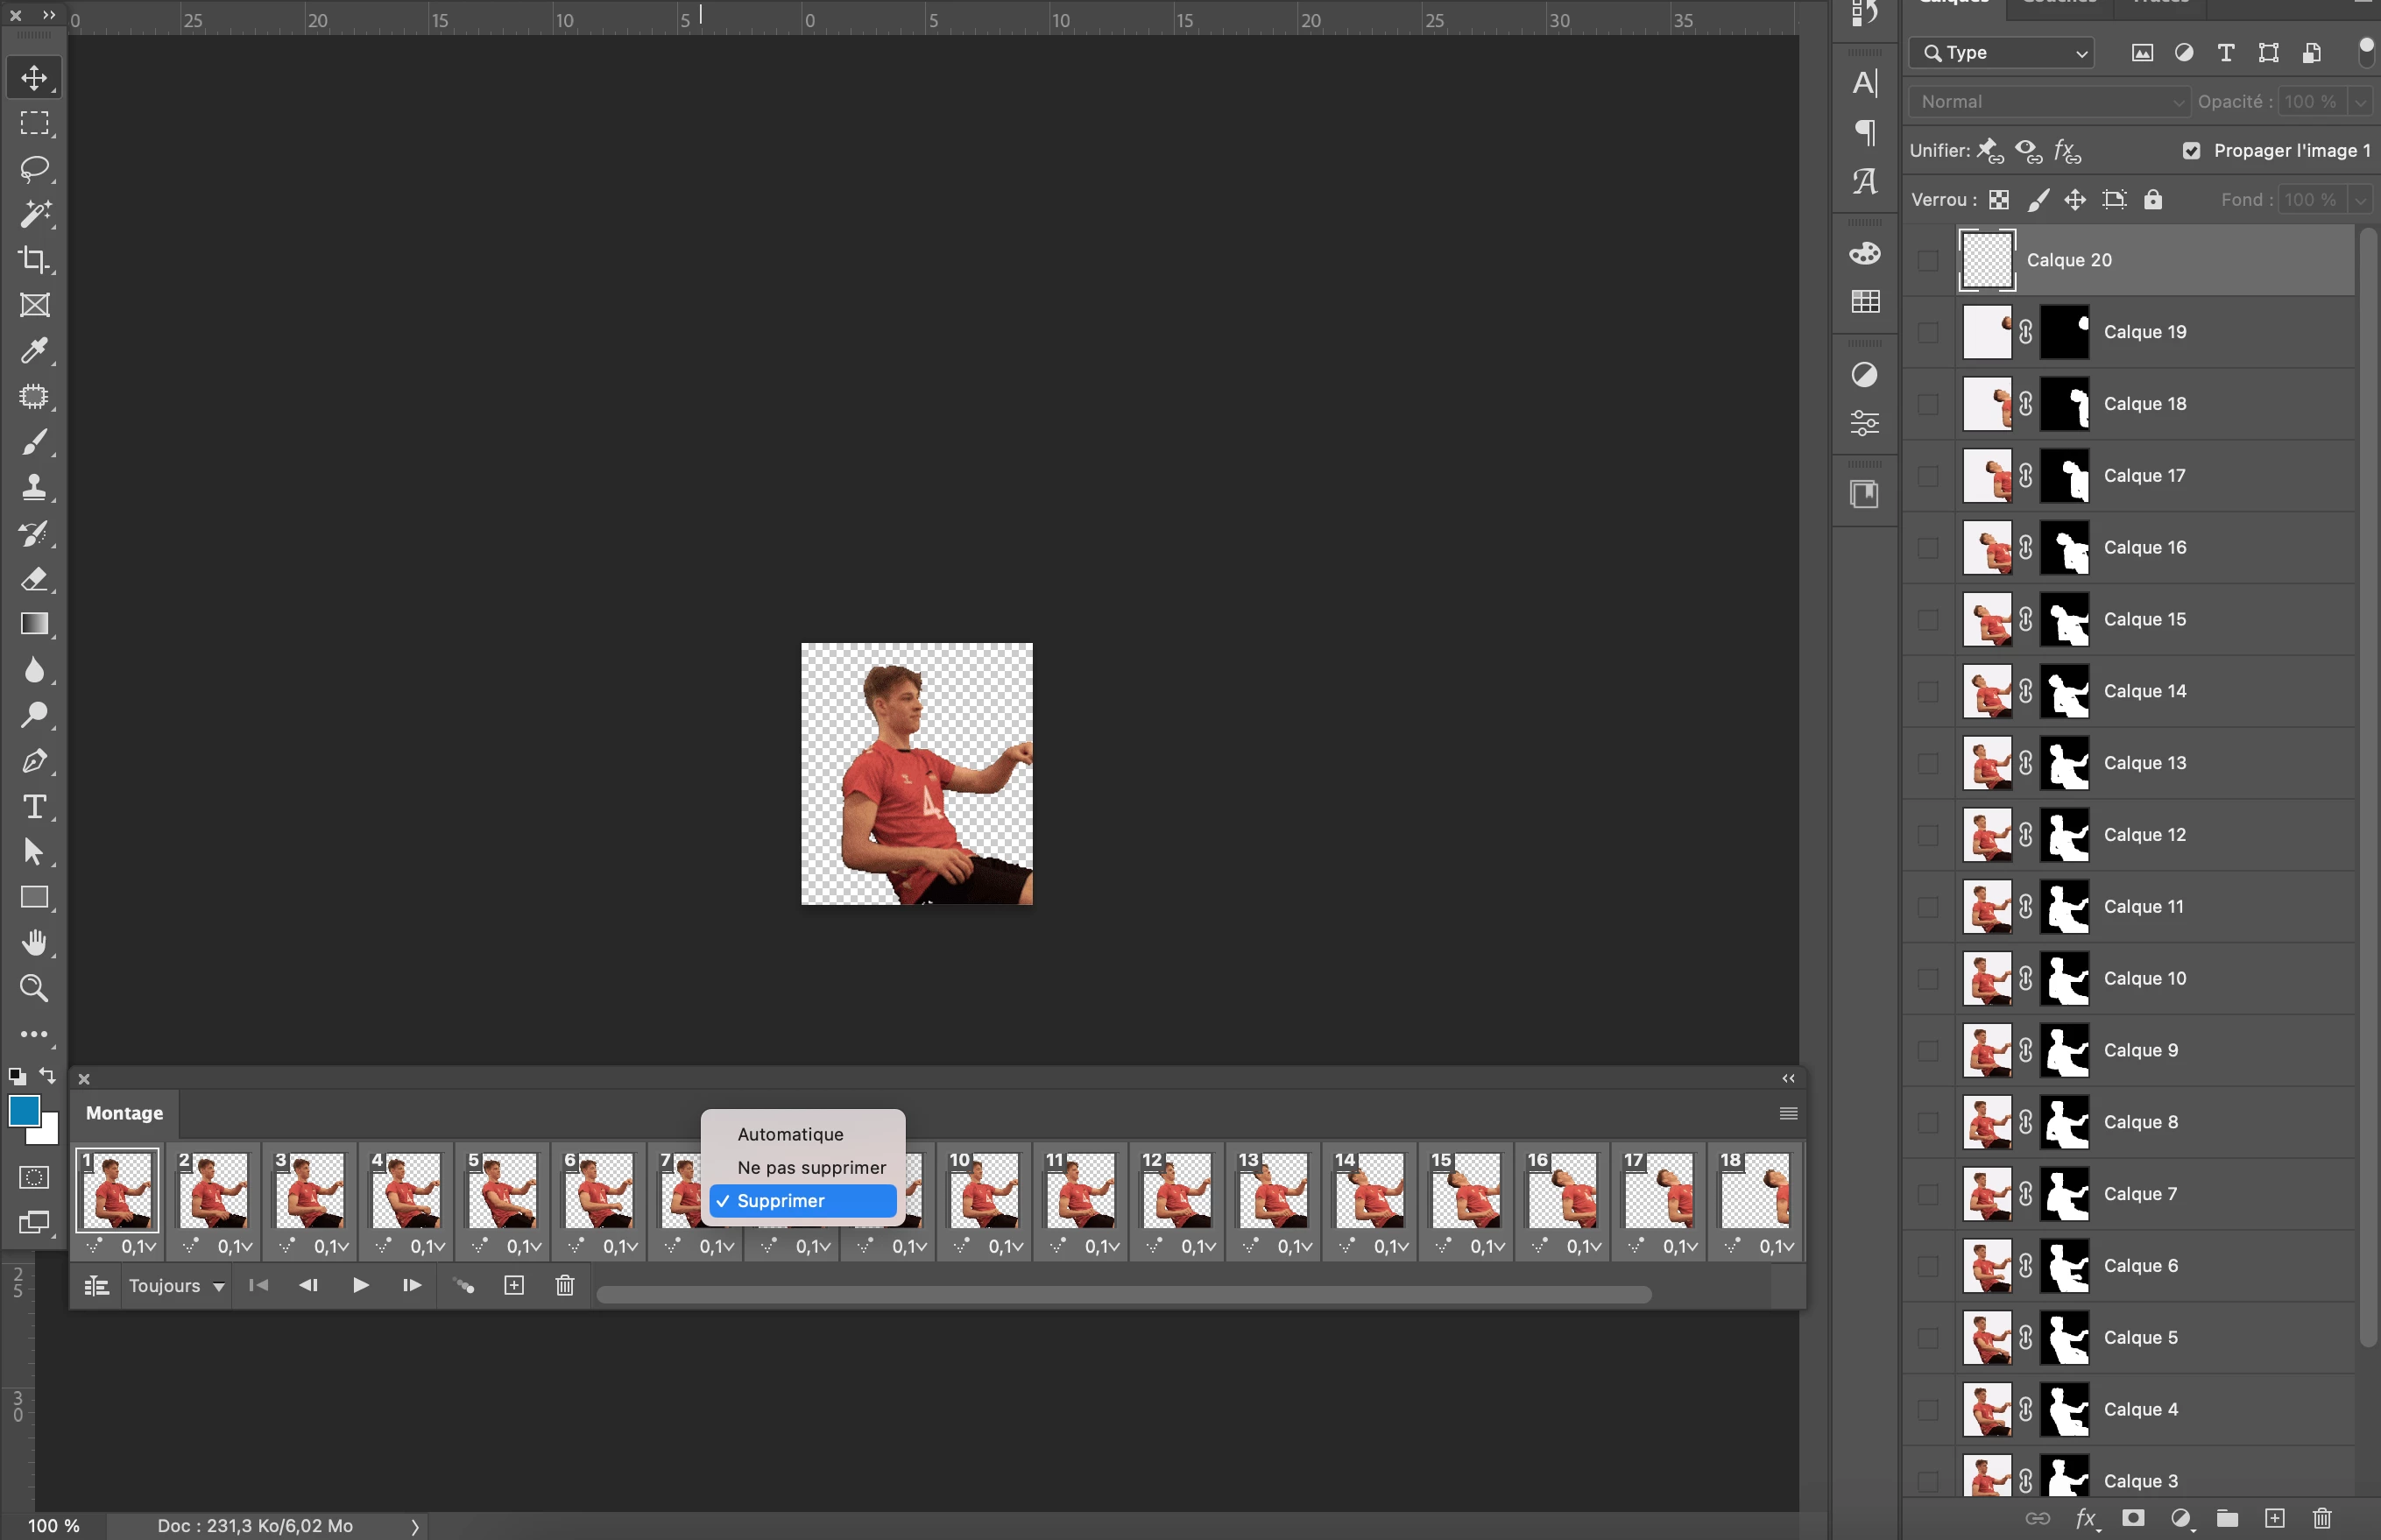
Task: Select the Move tool
Action: [34, 78]
